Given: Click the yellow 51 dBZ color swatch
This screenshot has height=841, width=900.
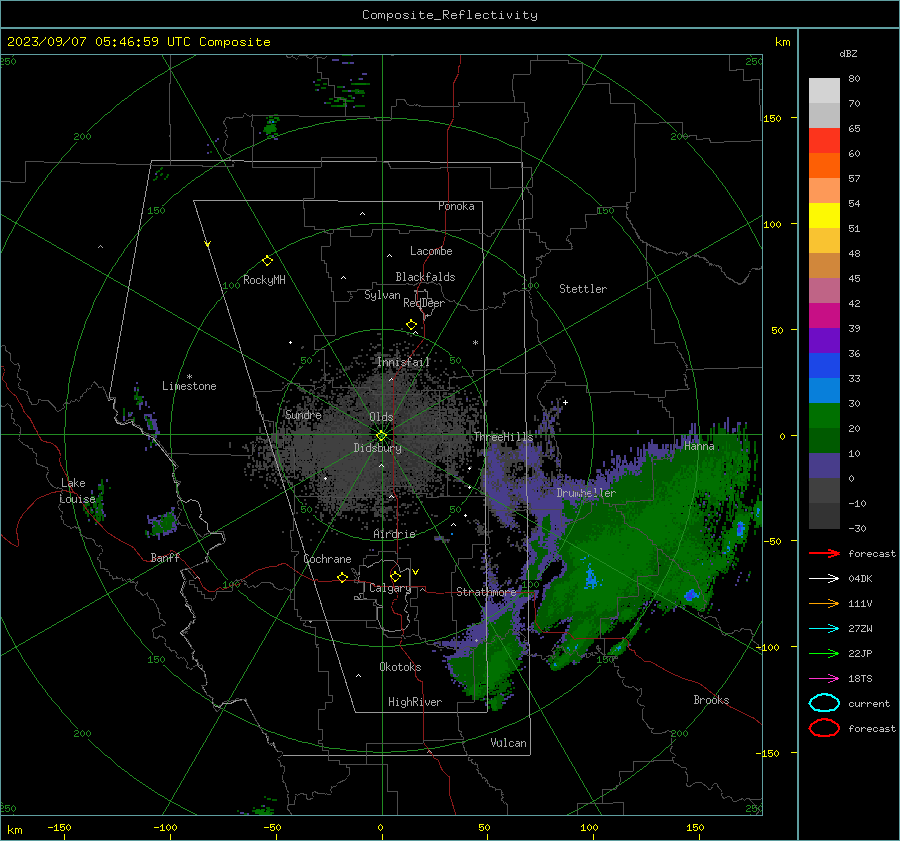Looking at the screenshot, I should (x=824, y=216).
